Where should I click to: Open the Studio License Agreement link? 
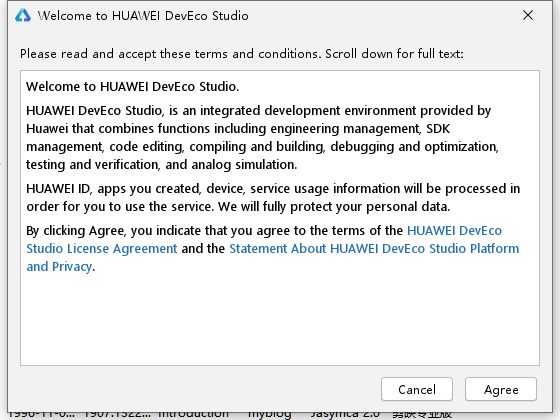[102, 249]
